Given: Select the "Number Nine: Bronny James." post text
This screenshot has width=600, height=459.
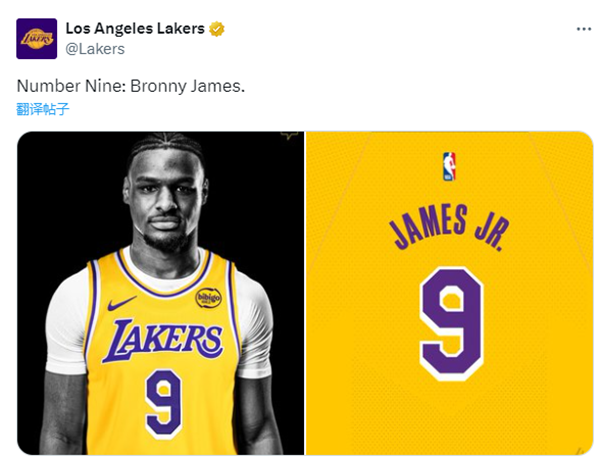Looking at the screenshot, I should [131, 87].
